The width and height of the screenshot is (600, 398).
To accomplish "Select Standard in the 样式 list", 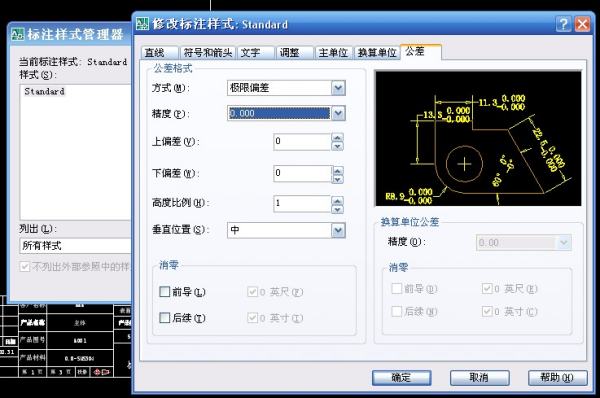I will click(x=44, y=91).
